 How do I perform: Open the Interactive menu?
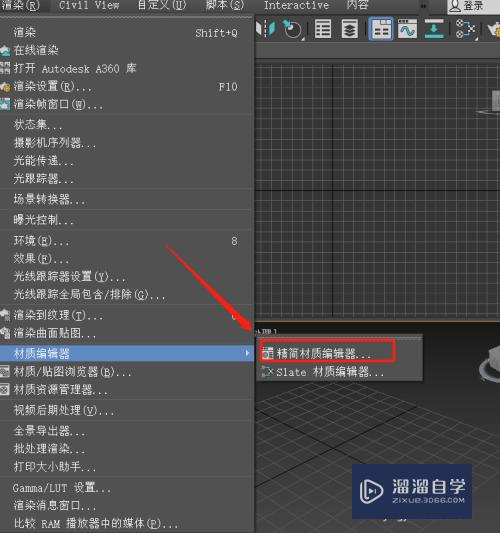click(296, 5)
